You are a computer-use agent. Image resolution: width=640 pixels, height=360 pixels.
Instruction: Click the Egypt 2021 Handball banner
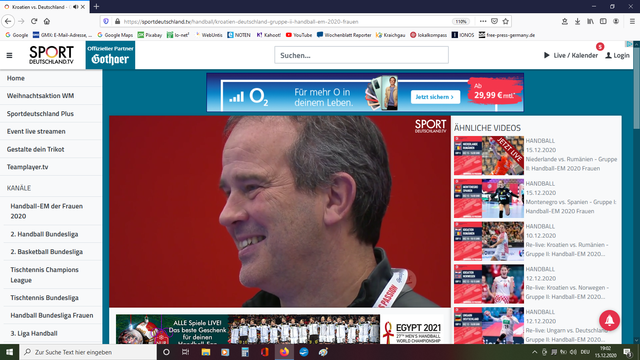tap(280, 329)
